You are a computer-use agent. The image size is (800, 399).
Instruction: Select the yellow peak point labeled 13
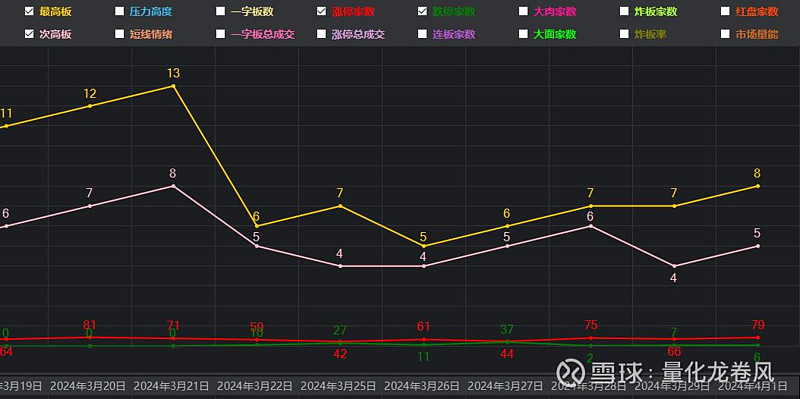point(173,86)
